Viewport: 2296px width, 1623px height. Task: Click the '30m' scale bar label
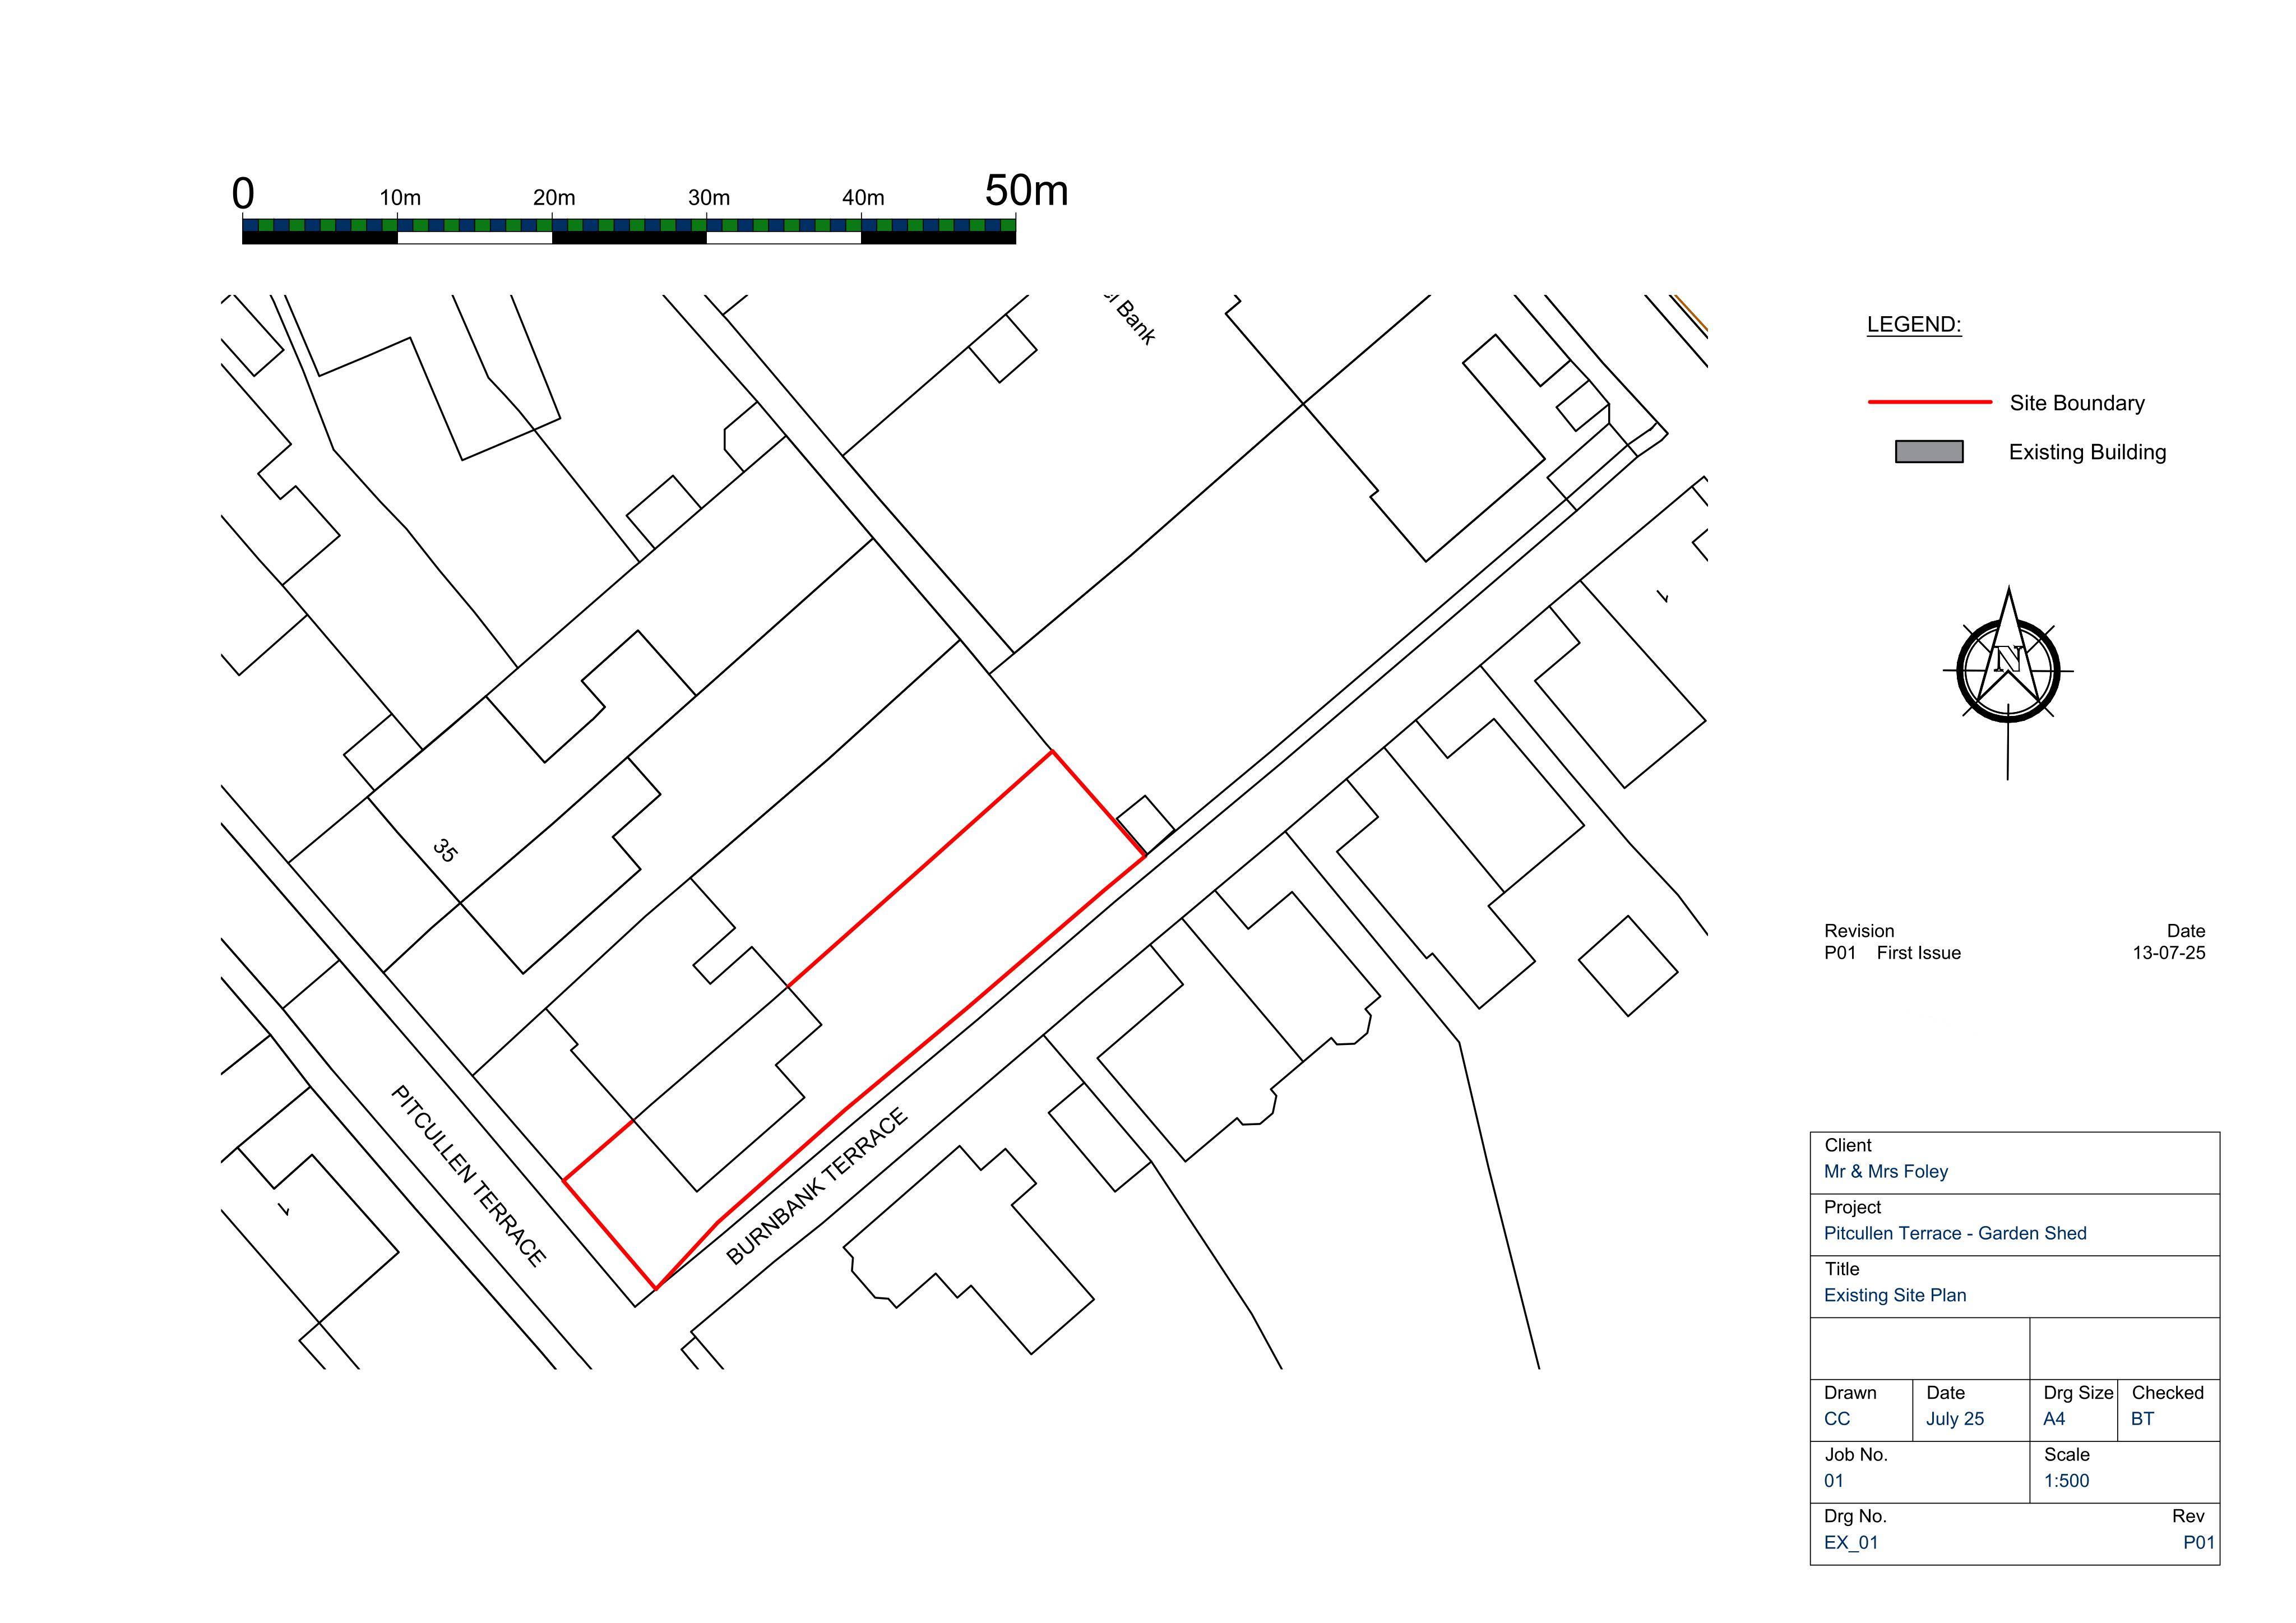pyautogui.click(x=709, y=198)
